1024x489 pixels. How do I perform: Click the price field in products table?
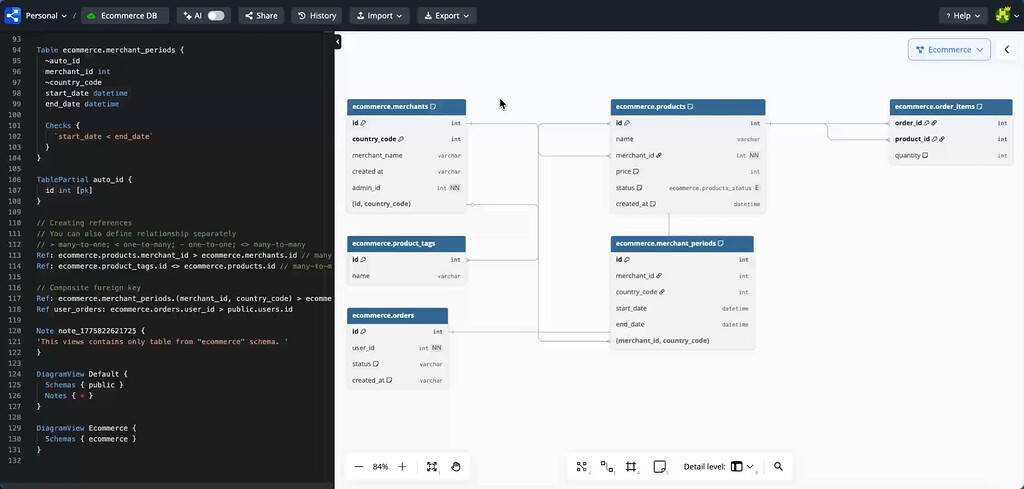[688, 172]
